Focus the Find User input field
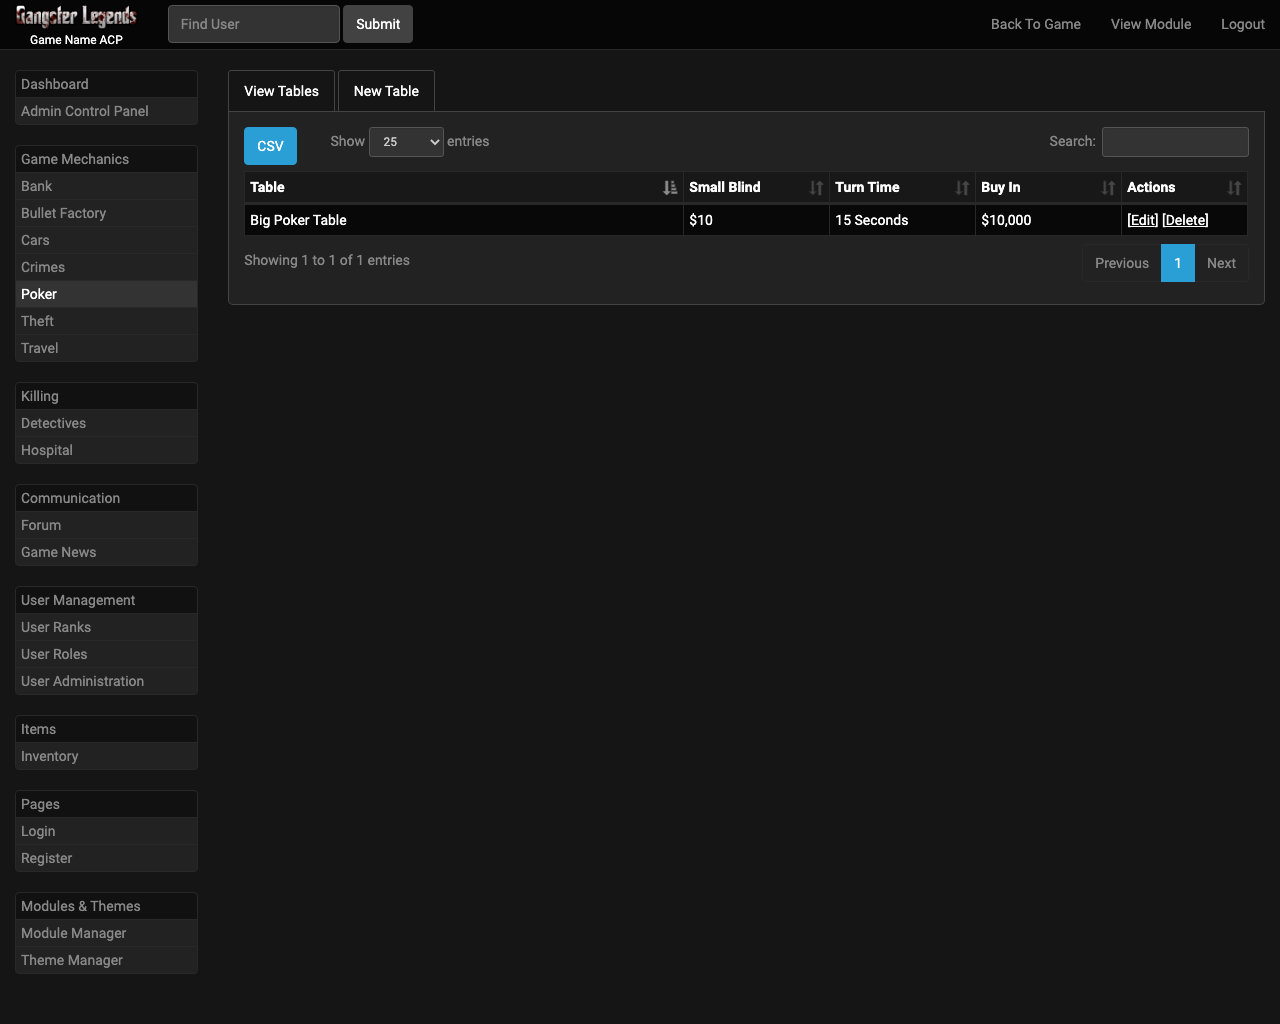The width and height of the screenshot is (1280, 1024). point(253,24)
